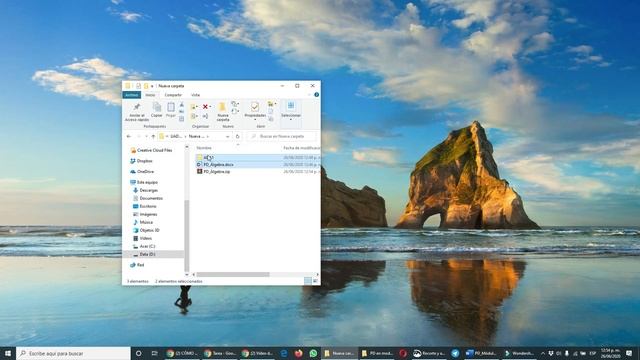The image size is (640, 360).
Task: Open Propiedades in the ribbon
Action: click(255, 111)
